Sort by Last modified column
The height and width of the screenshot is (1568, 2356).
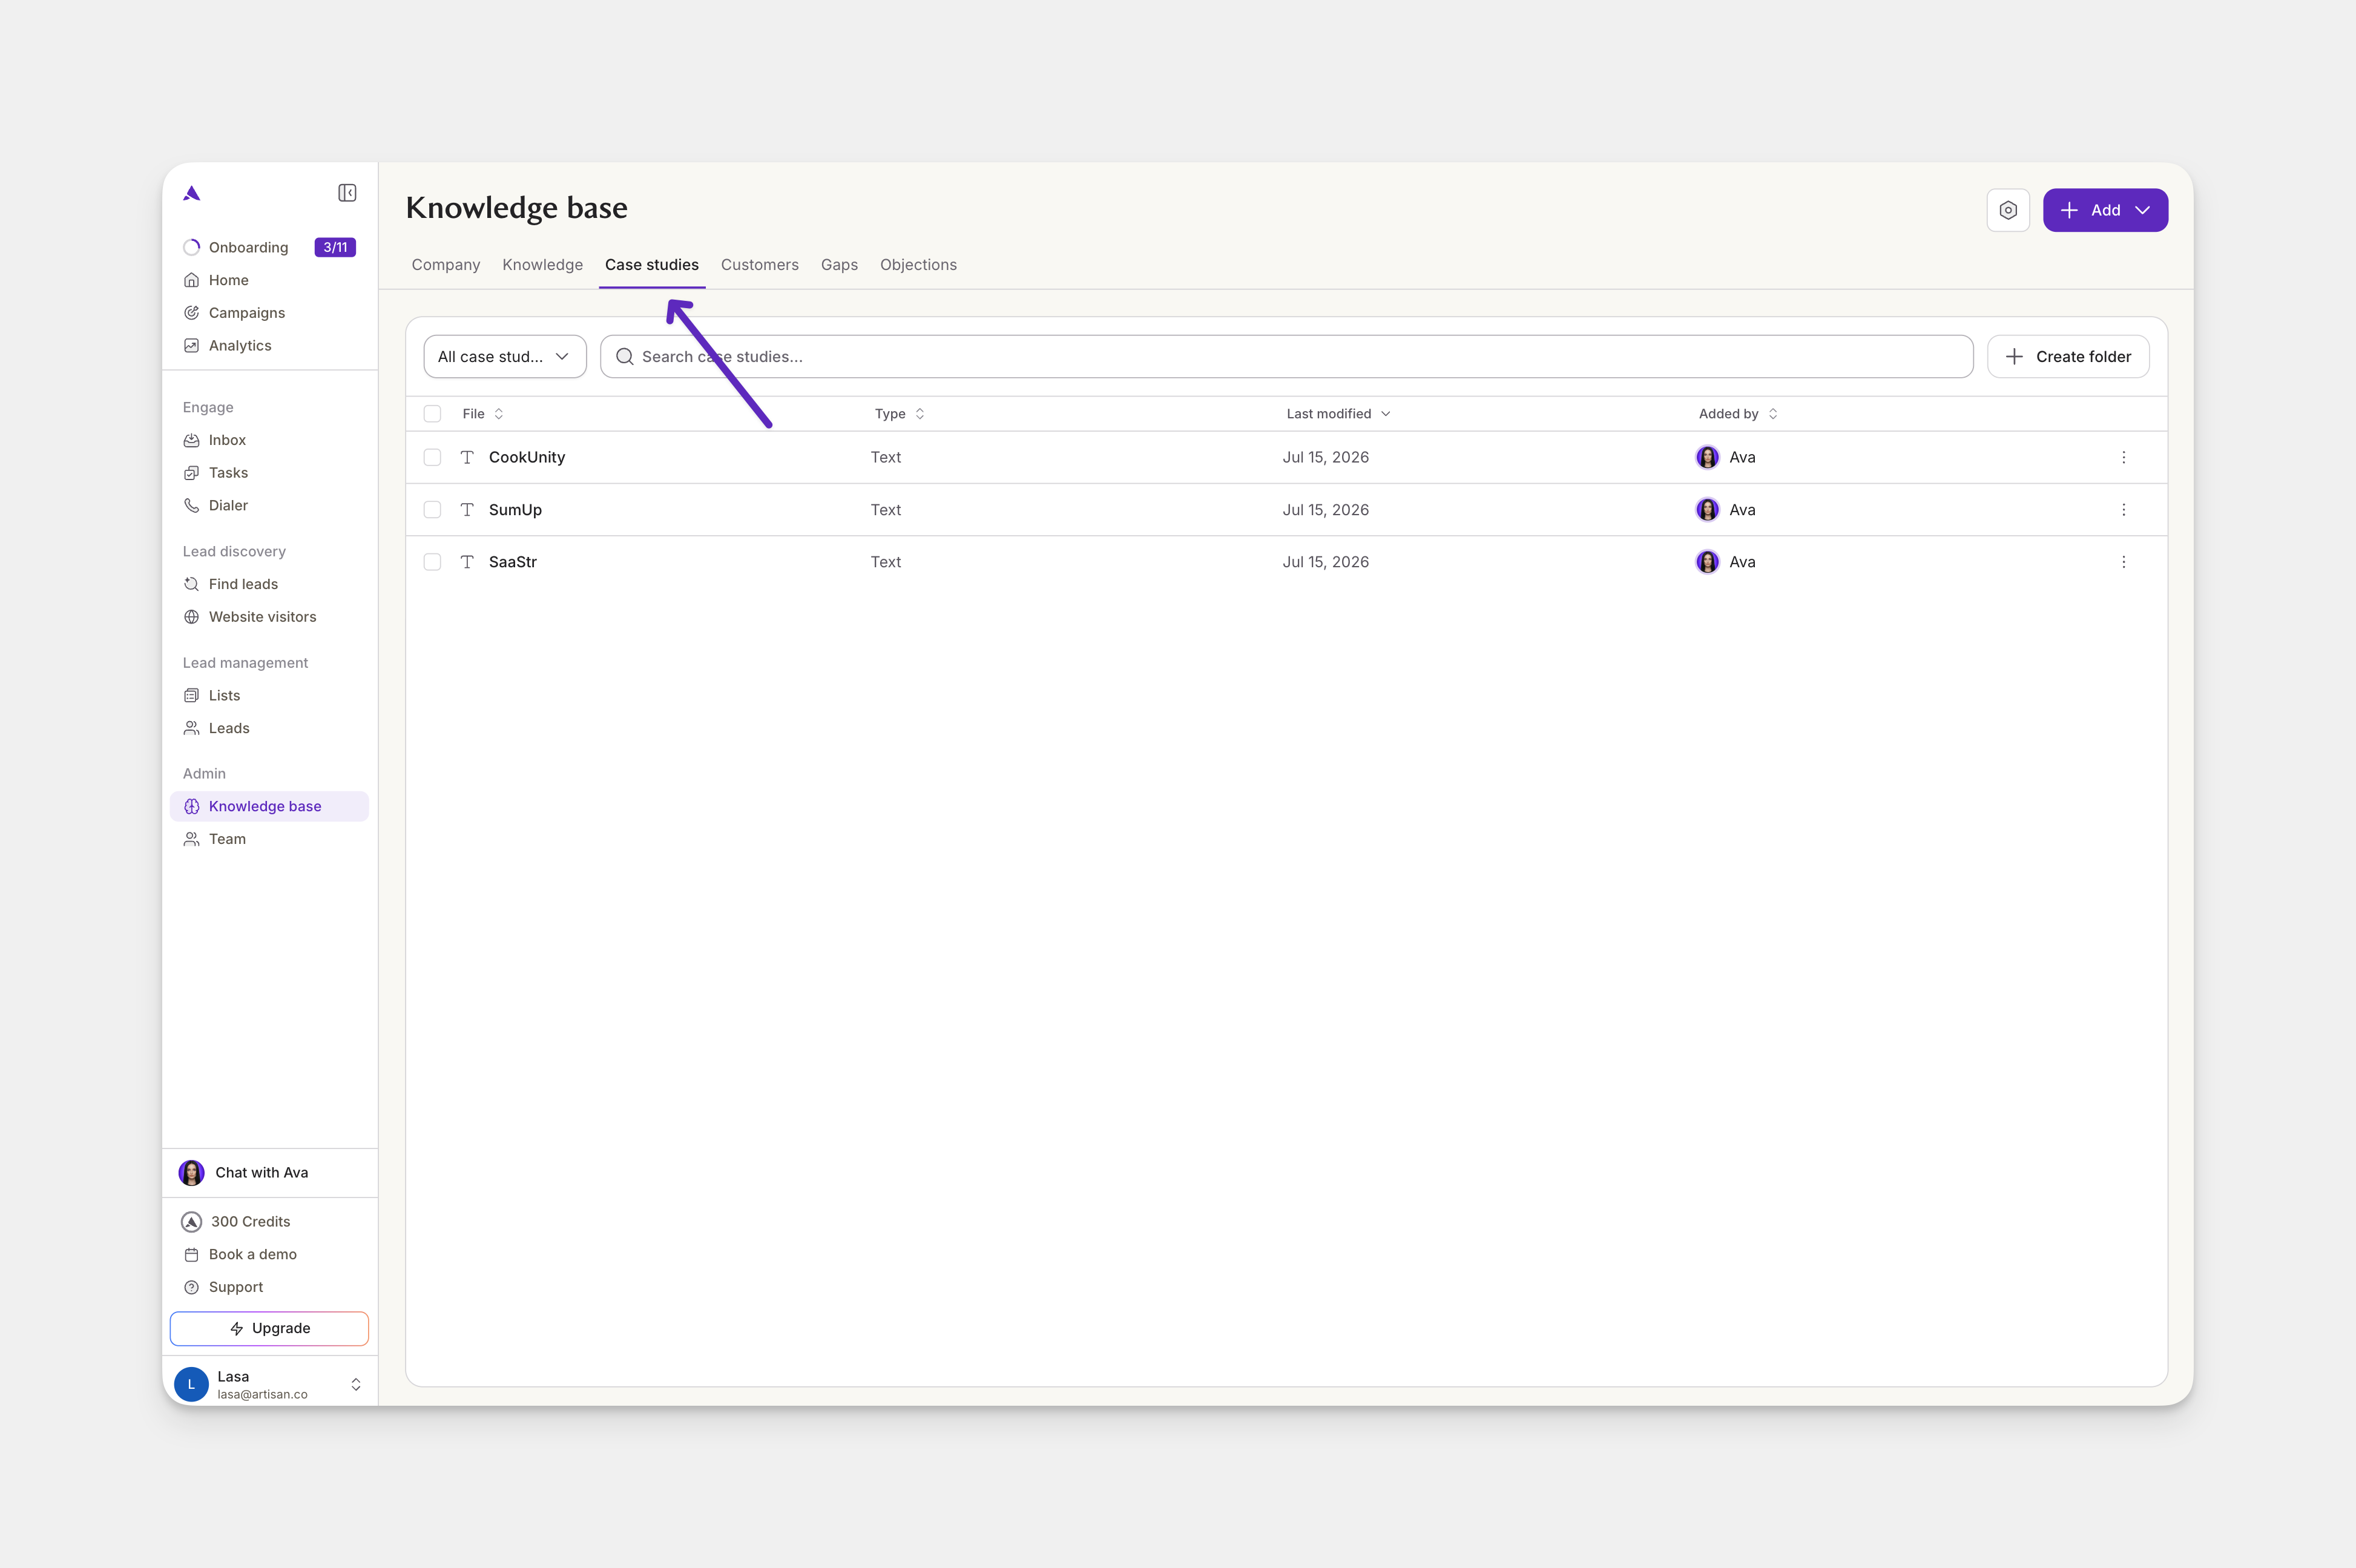tap(1338, 414)
